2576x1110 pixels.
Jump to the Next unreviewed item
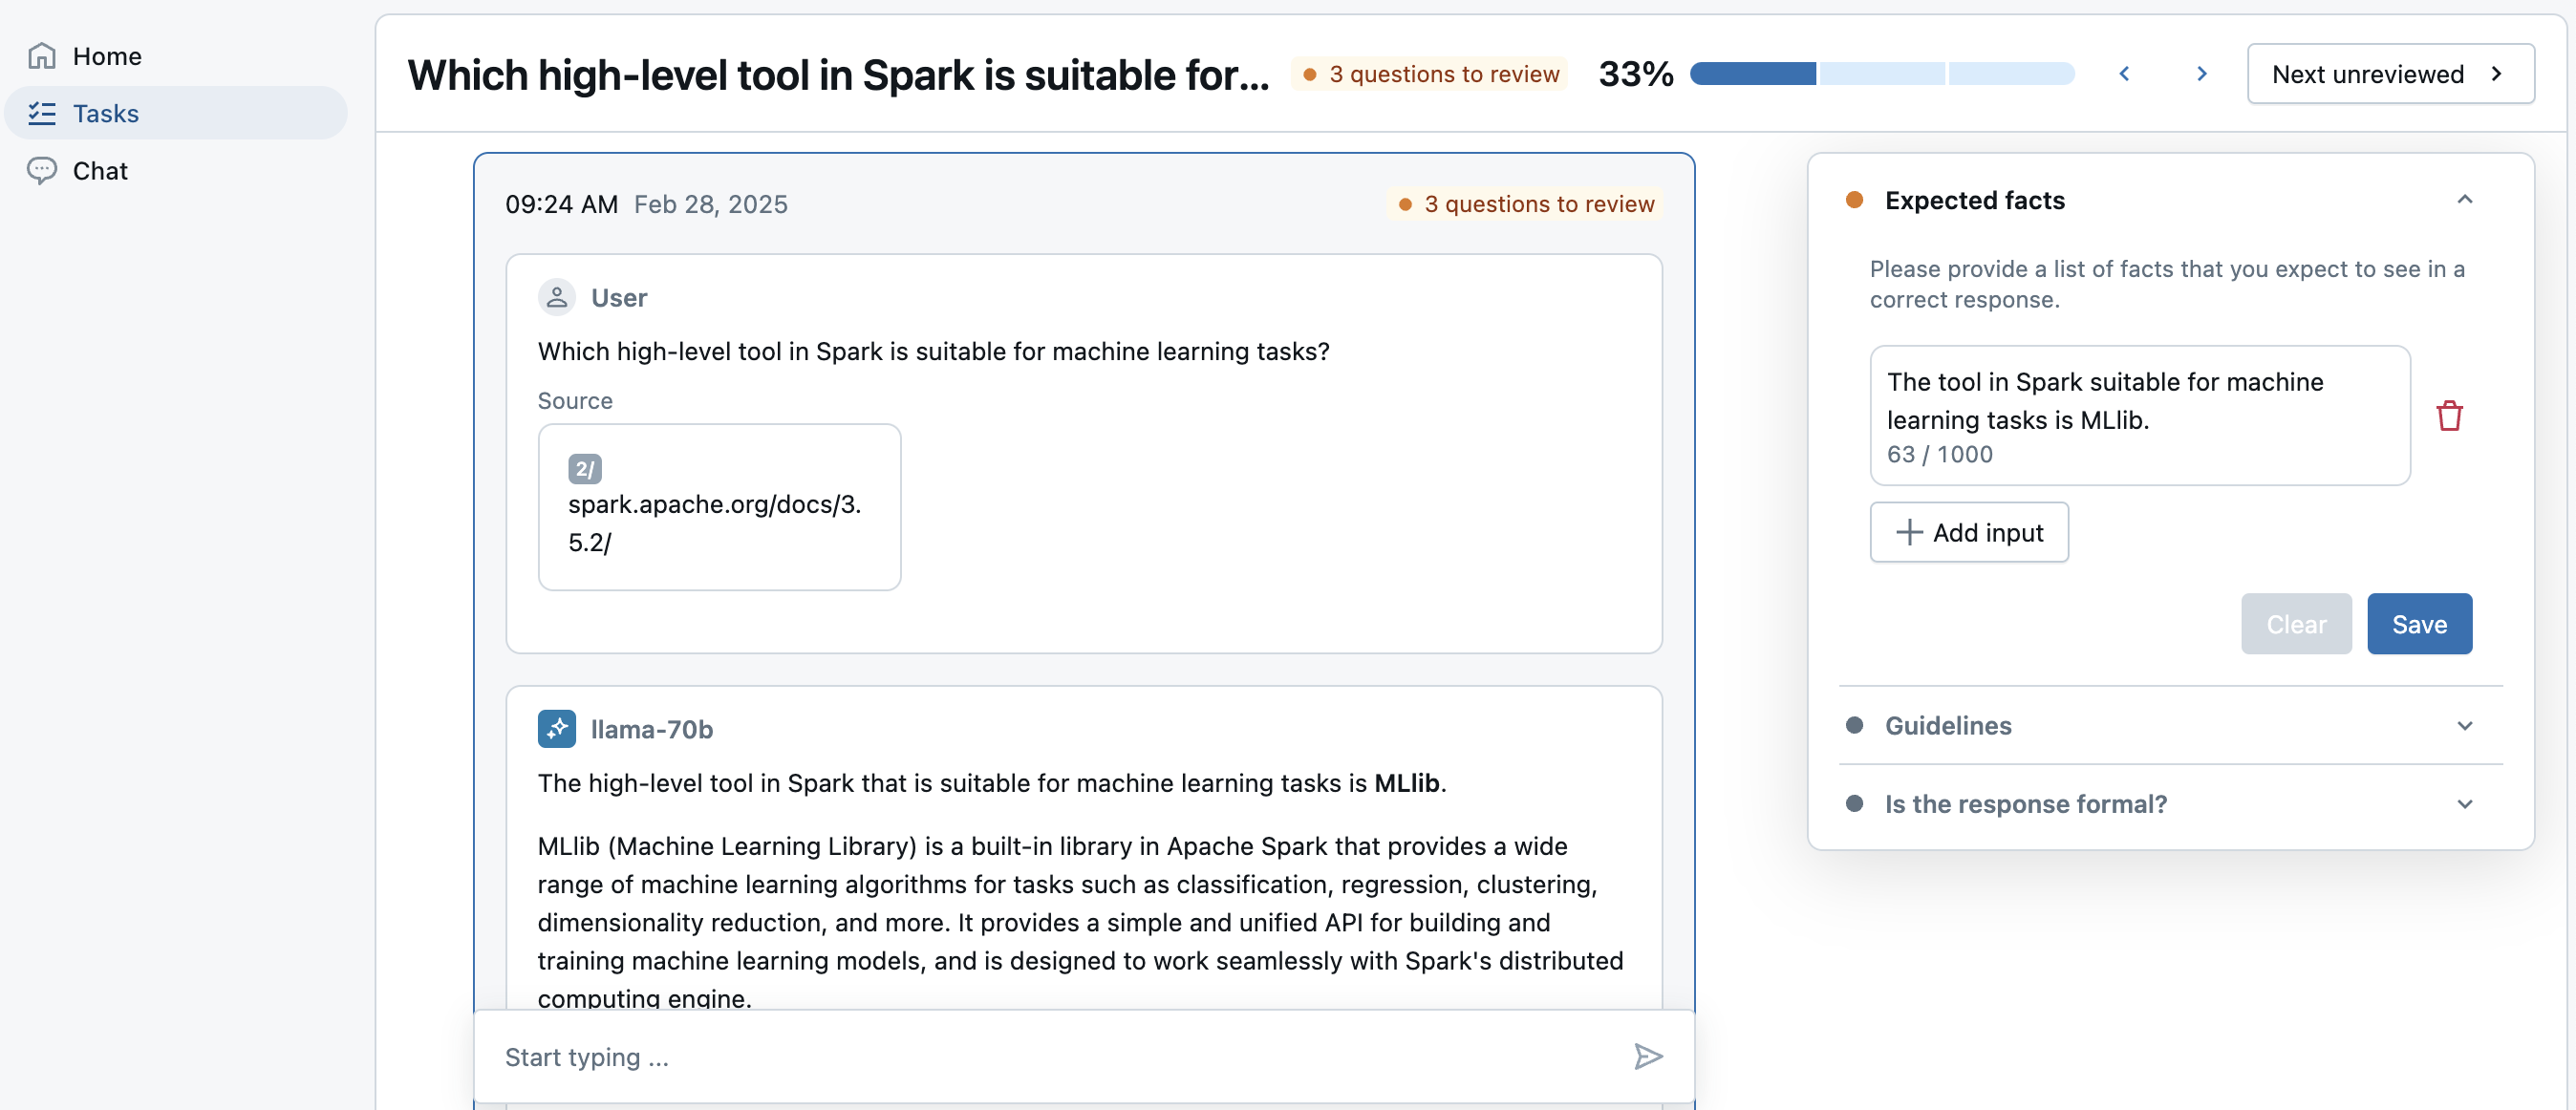[x=2390, y=74]
